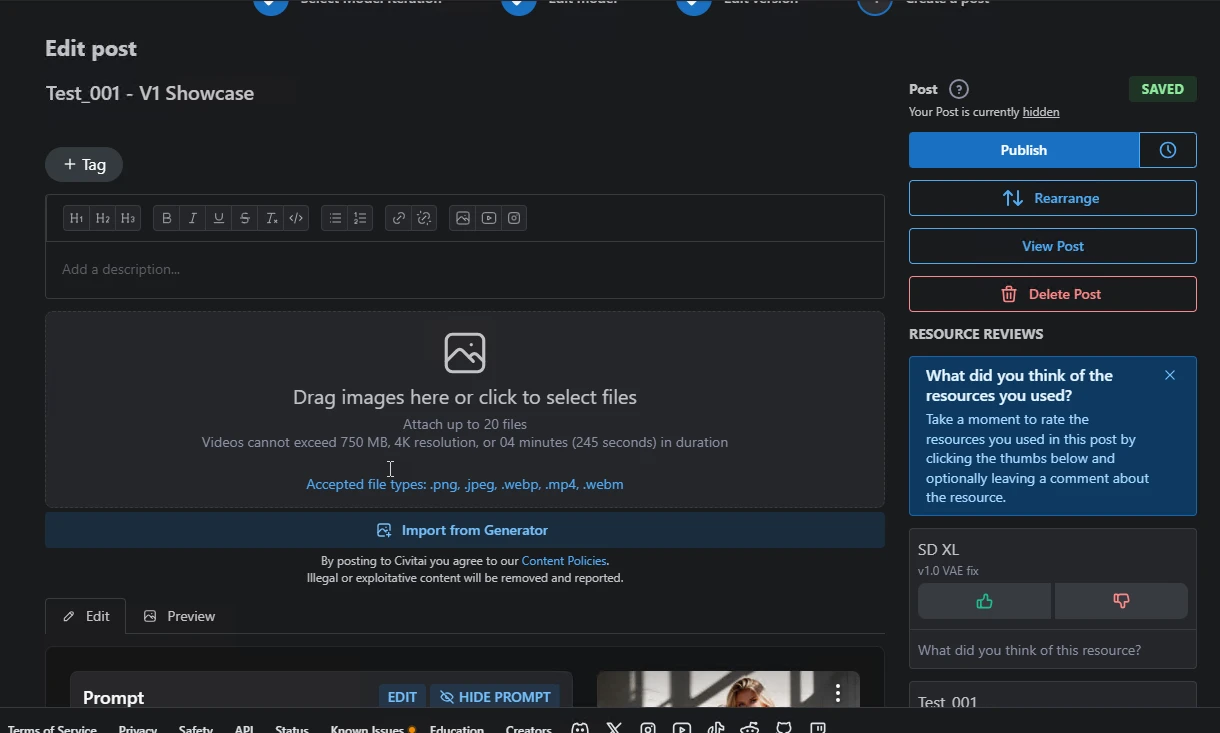1220x733 pixels.
Task: Switch to the Preview tab
Action: pyautogui.click(x=180, y=616)
